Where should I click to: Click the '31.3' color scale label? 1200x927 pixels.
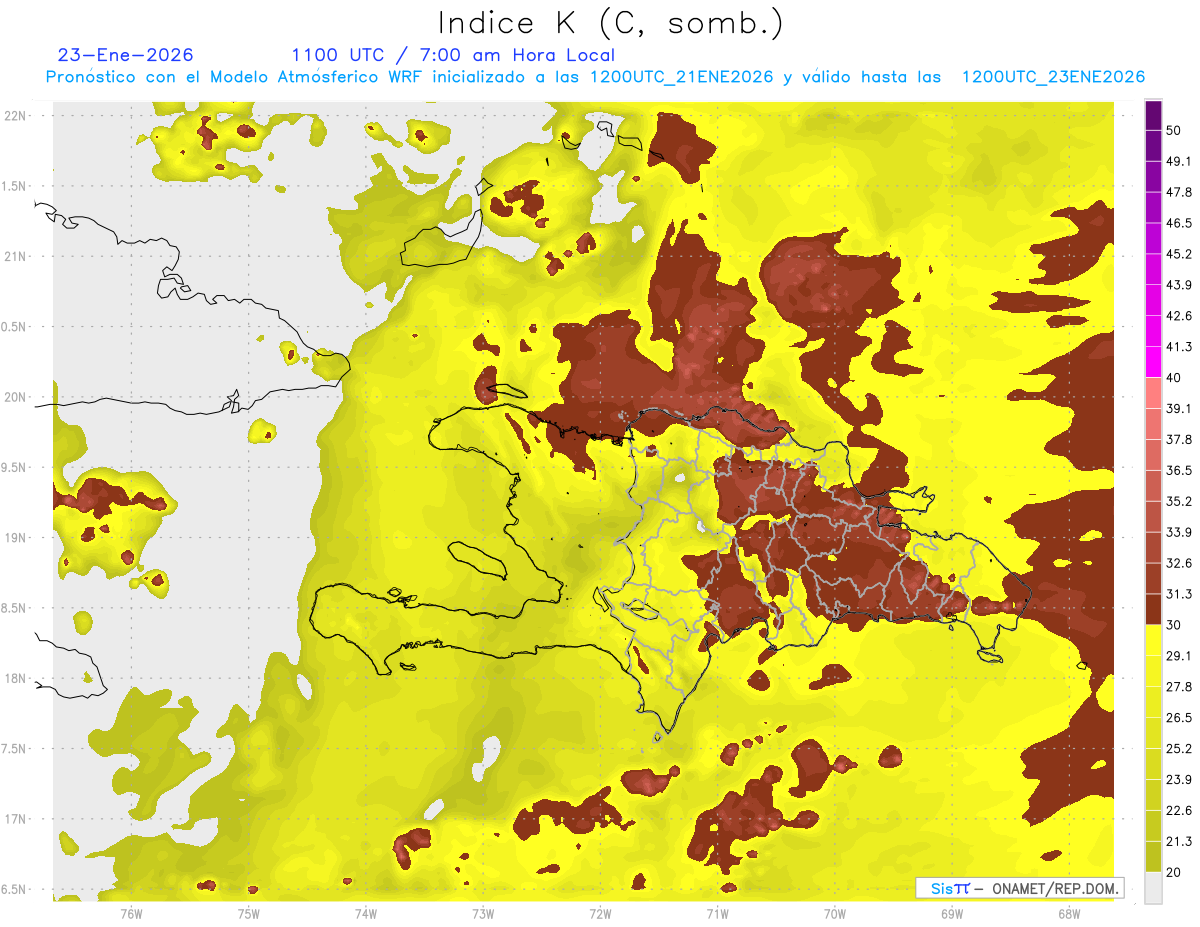pos(1179,594)
